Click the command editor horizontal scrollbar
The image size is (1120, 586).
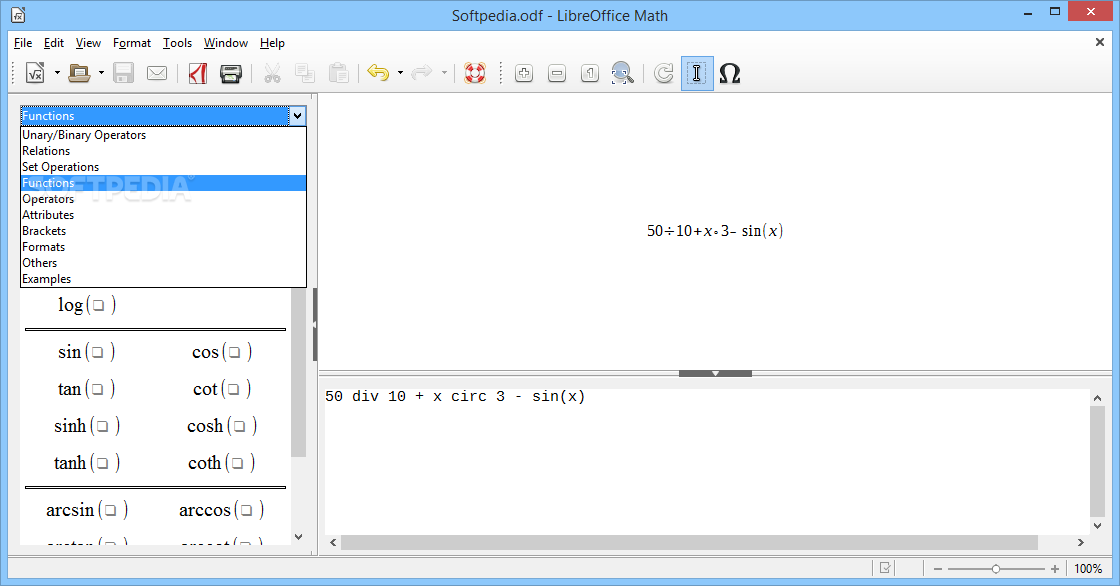pos(689,543)
